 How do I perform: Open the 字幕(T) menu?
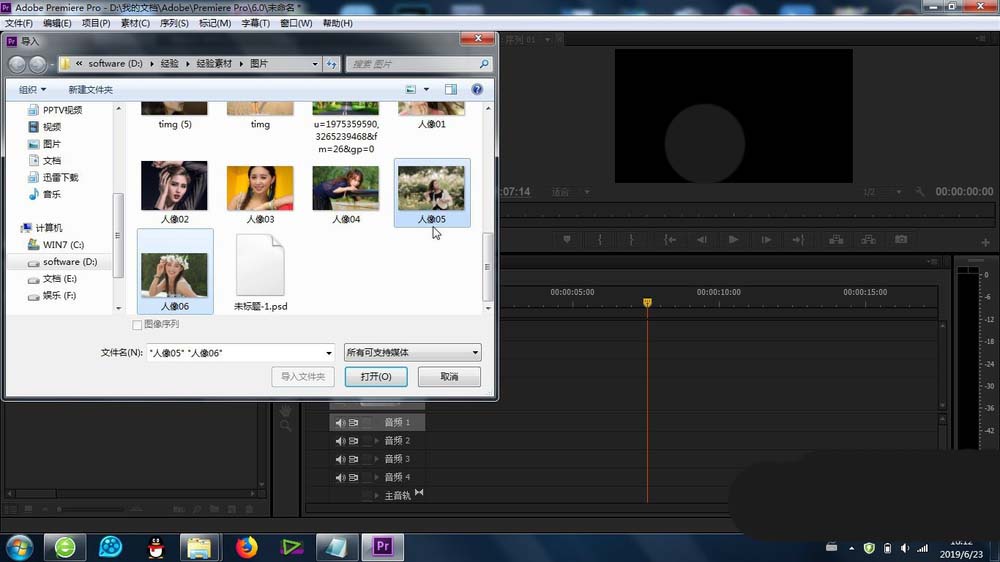pyautogui.click(x=255, y=23)
